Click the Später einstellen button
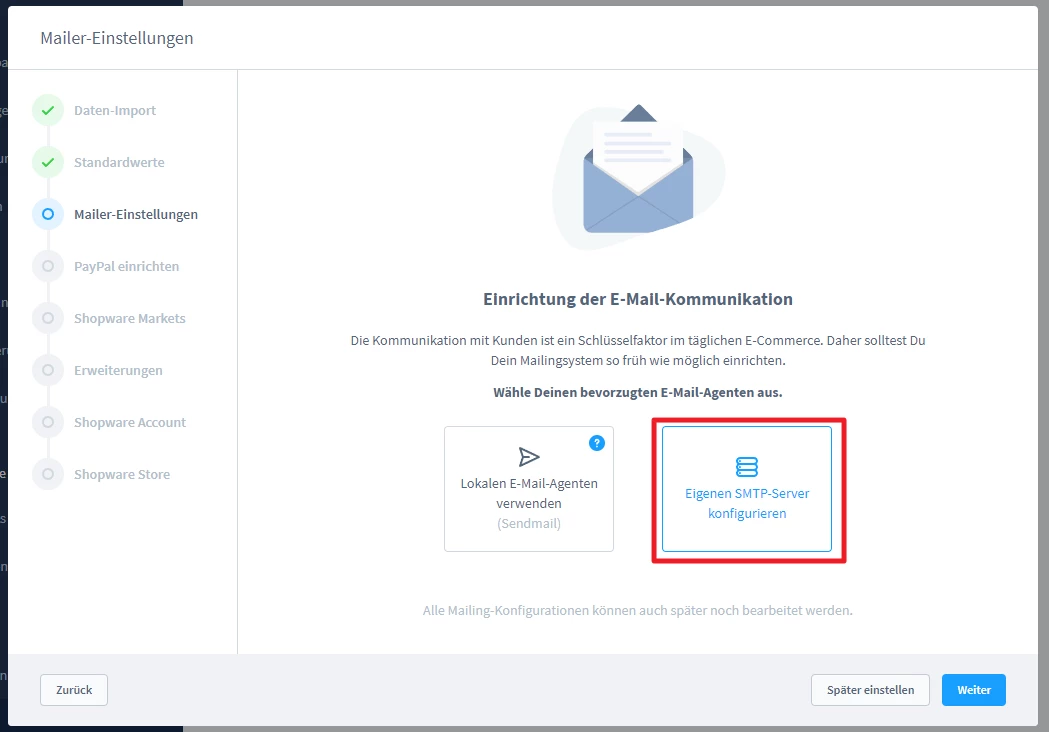Image resolution: width=1049 pixels, height=732 pixels. coord(870,690)
